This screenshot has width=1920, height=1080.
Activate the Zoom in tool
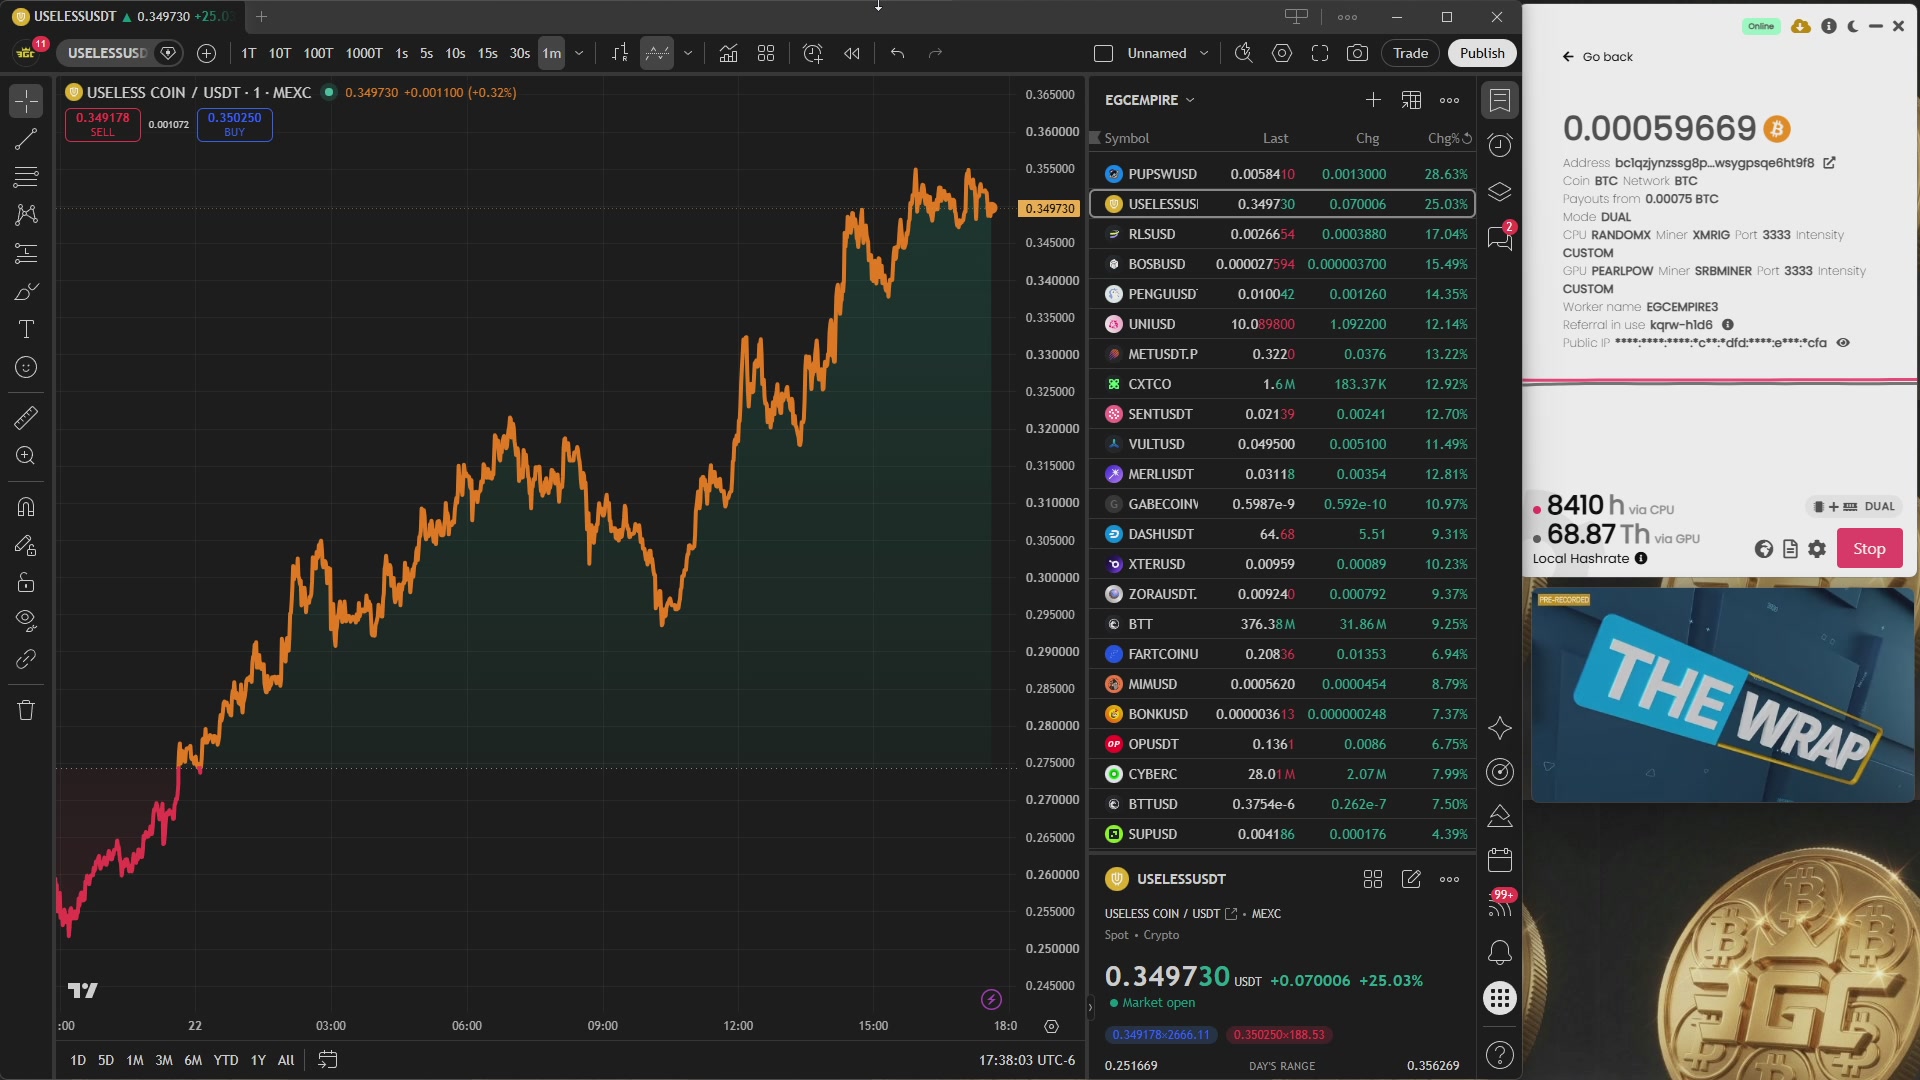[x=26, y=456]
